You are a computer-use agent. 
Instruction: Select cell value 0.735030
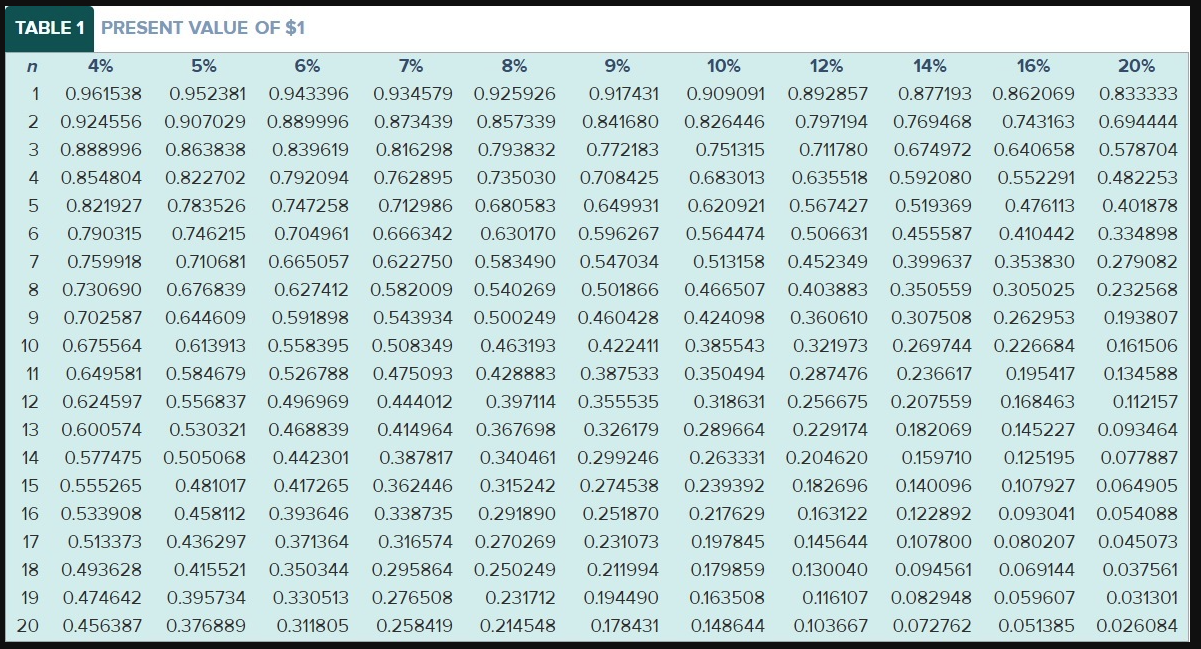pyautogui.click(x=516, y=178)
